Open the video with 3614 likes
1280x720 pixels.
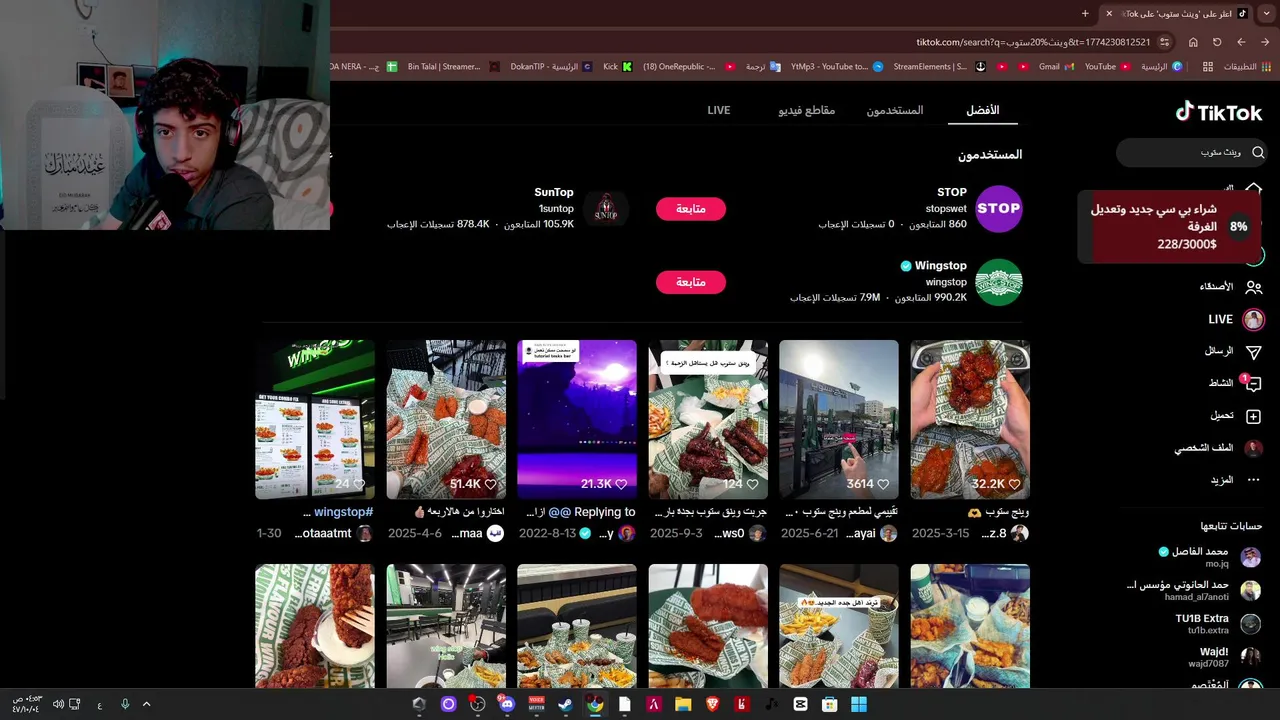[839, 419]
